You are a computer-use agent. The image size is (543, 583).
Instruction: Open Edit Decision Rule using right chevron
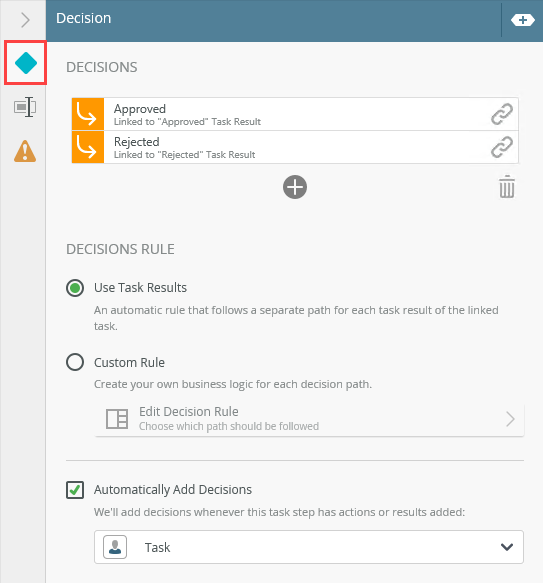pos(511,419)
